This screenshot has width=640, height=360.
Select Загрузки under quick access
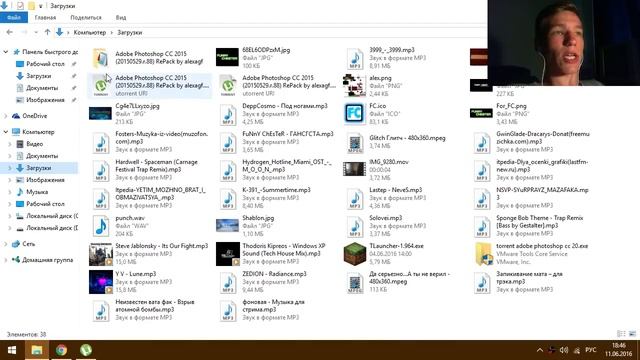pyautogui.click(x=38, y=76)
